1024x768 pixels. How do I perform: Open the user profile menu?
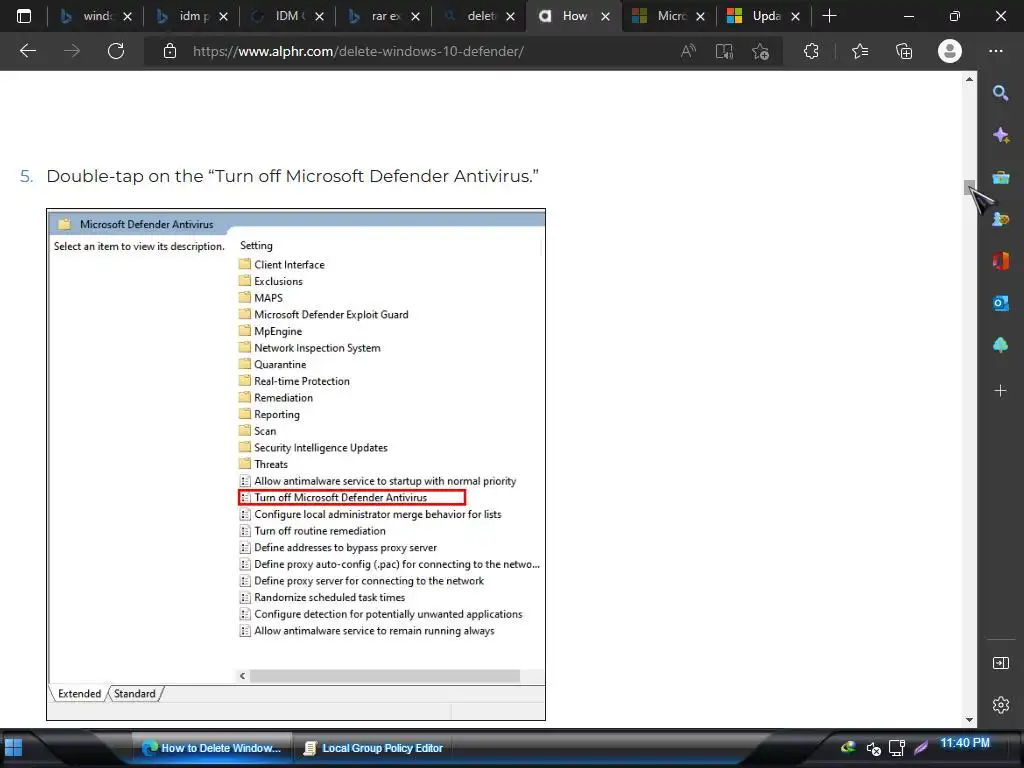[x=950, y=51]
